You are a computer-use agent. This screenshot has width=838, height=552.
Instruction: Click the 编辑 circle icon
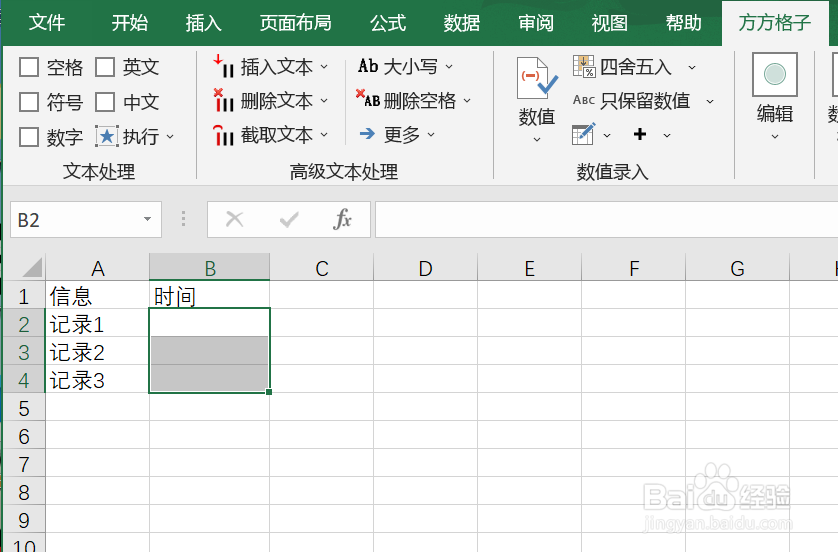coord(774,74)
